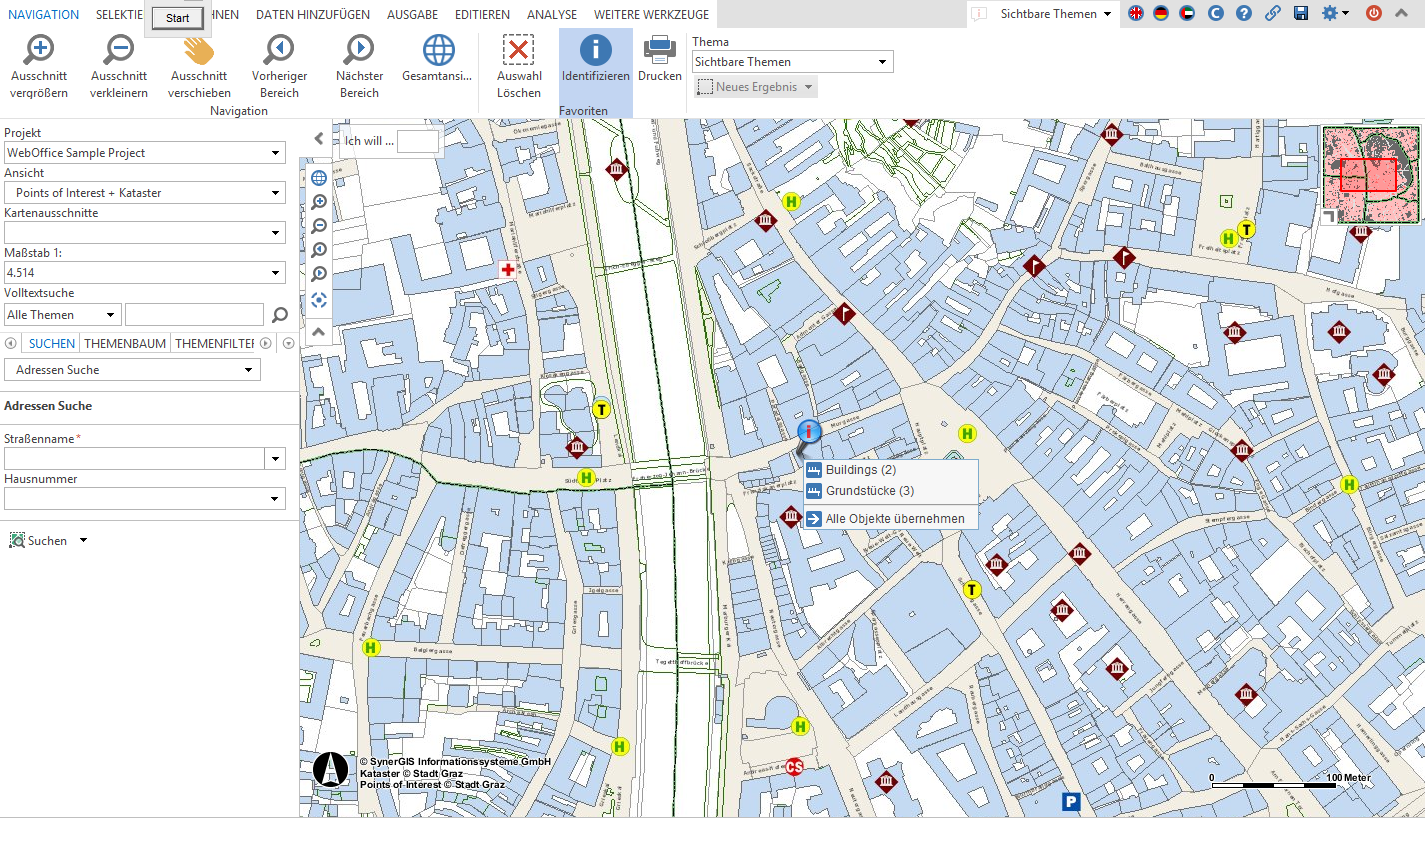Choose Alle Objekte übernehmen in the popup
The image size is (1425, 841).
[896, 518]
